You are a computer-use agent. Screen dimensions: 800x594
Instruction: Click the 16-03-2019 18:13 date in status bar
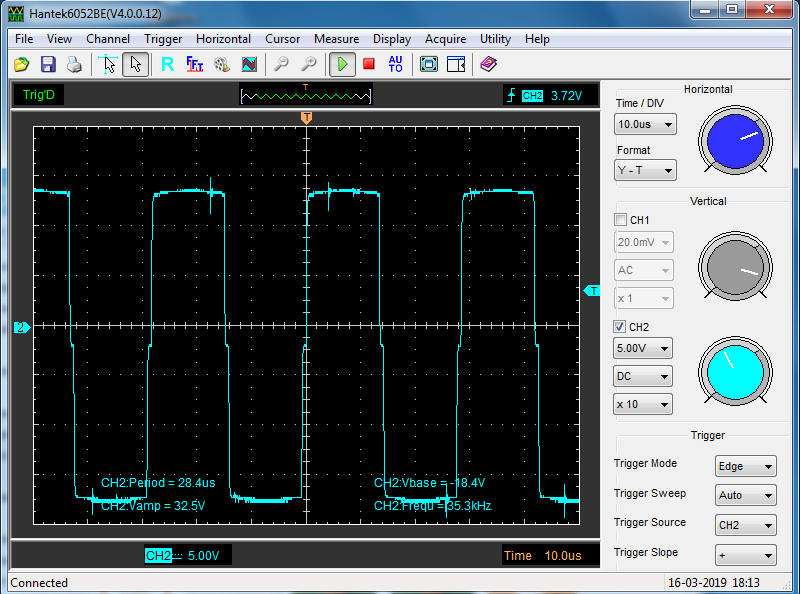click(714, 583)
